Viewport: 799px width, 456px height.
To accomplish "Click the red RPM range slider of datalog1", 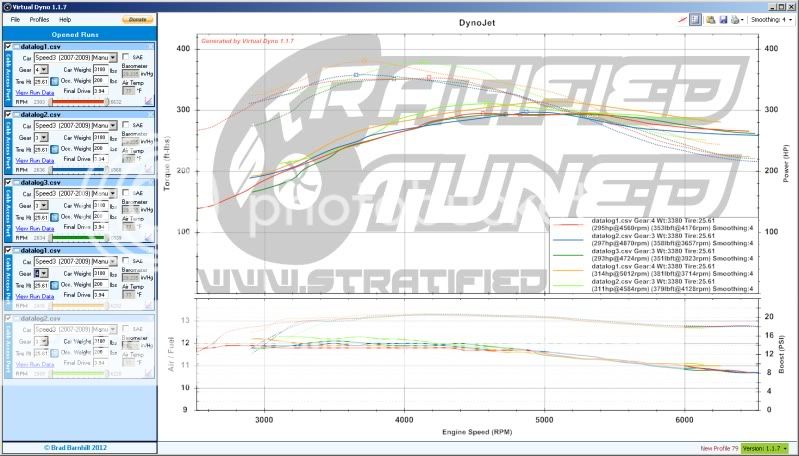I will pos(78,102).
